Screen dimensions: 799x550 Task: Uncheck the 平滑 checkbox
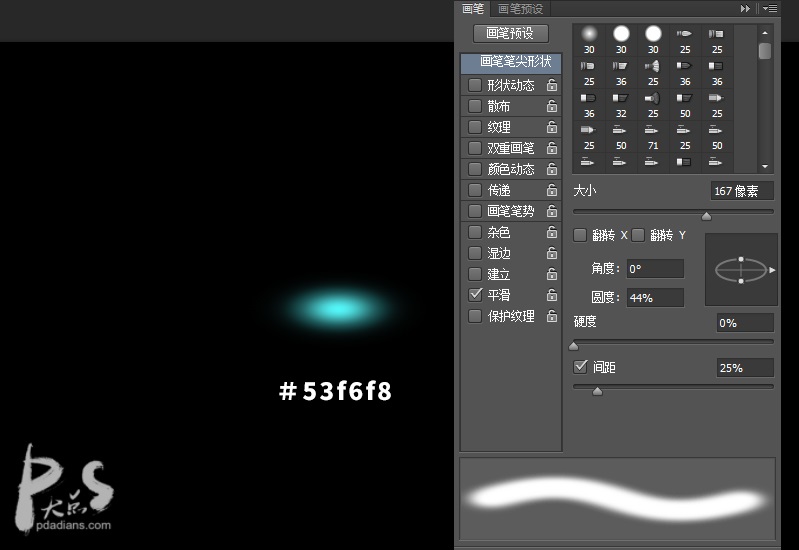point(475,295)
